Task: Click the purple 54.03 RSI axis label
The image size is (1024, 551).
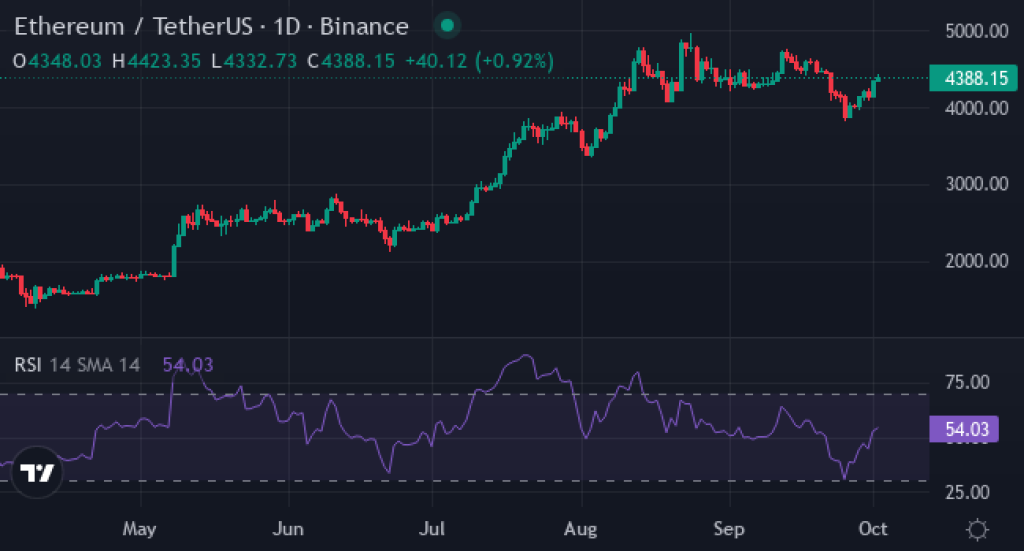Action: (x=967, y=429)
